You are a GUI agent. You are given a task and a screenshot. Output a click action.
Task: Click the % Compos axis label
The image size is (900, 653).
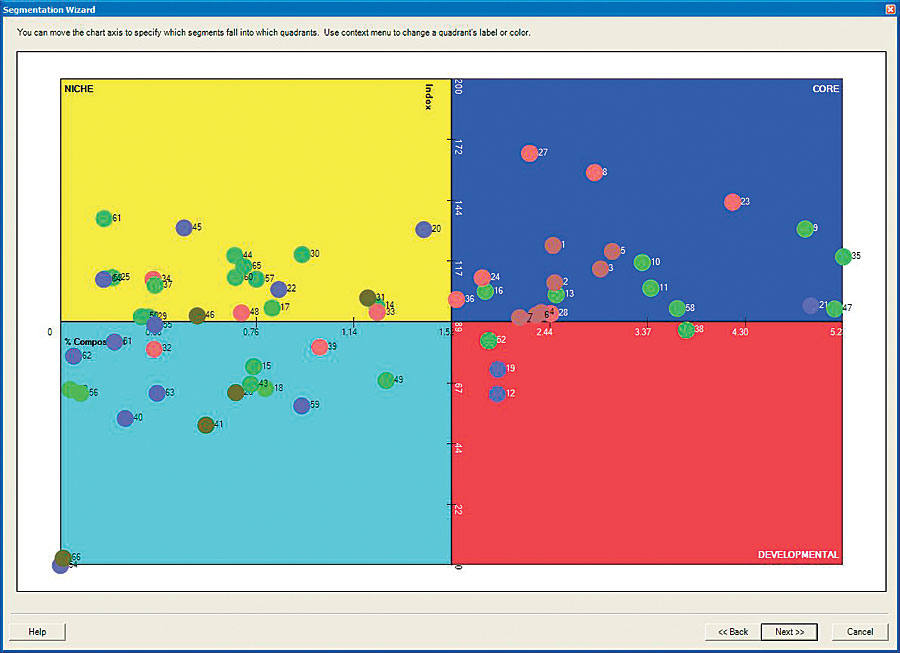(86, 342)
